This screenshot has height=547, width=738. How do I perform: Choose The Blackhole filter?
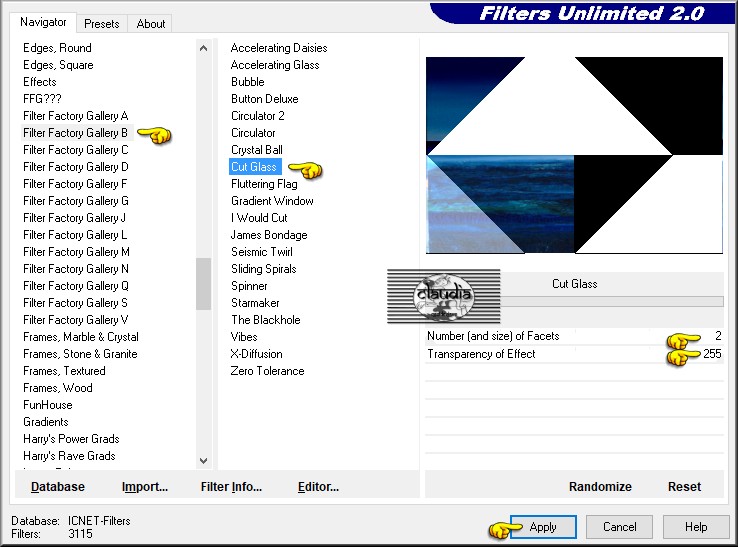coord(265,320)
